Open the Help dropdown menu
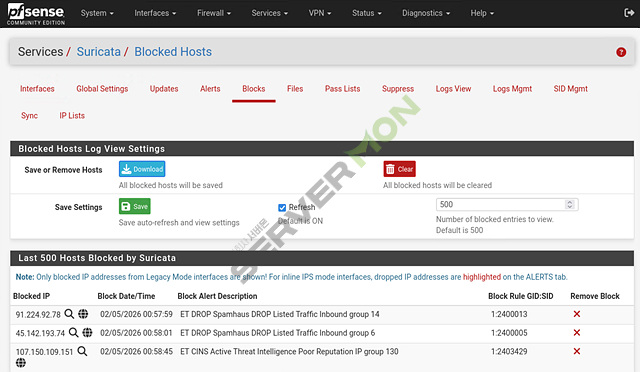640x372 pixels. [482, 13]
